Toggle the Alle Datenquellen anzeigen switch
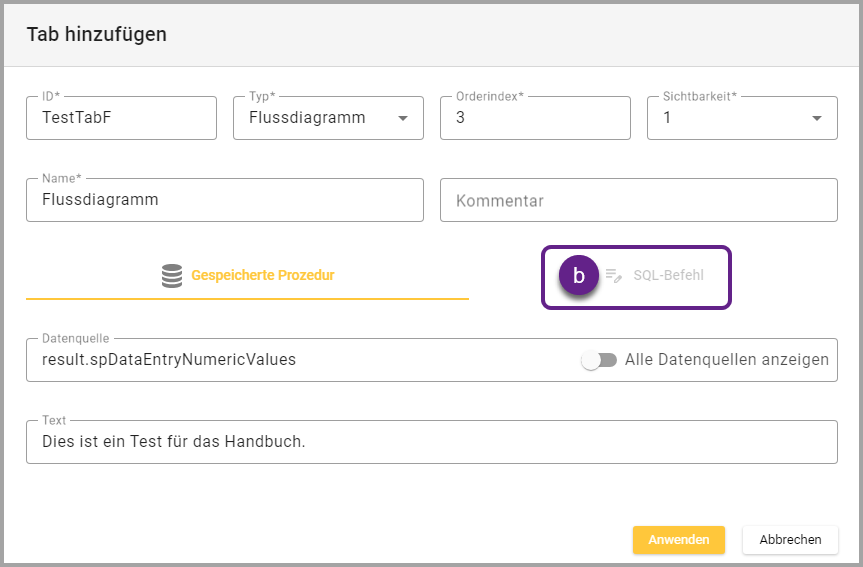 pos(599,360)
